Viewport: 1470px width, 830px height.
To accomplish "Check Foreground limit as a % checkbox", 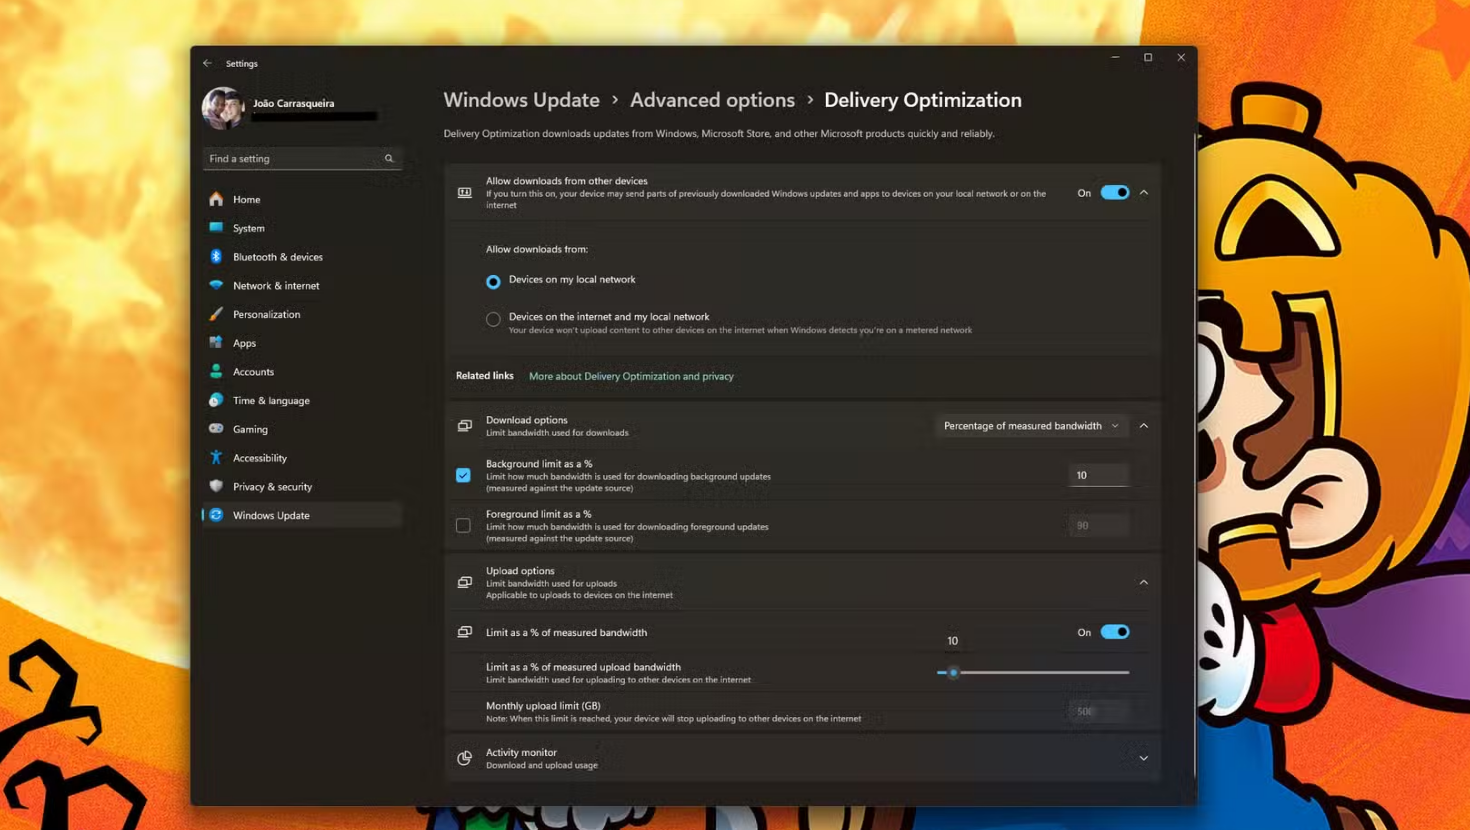I will tap(463, 525).
